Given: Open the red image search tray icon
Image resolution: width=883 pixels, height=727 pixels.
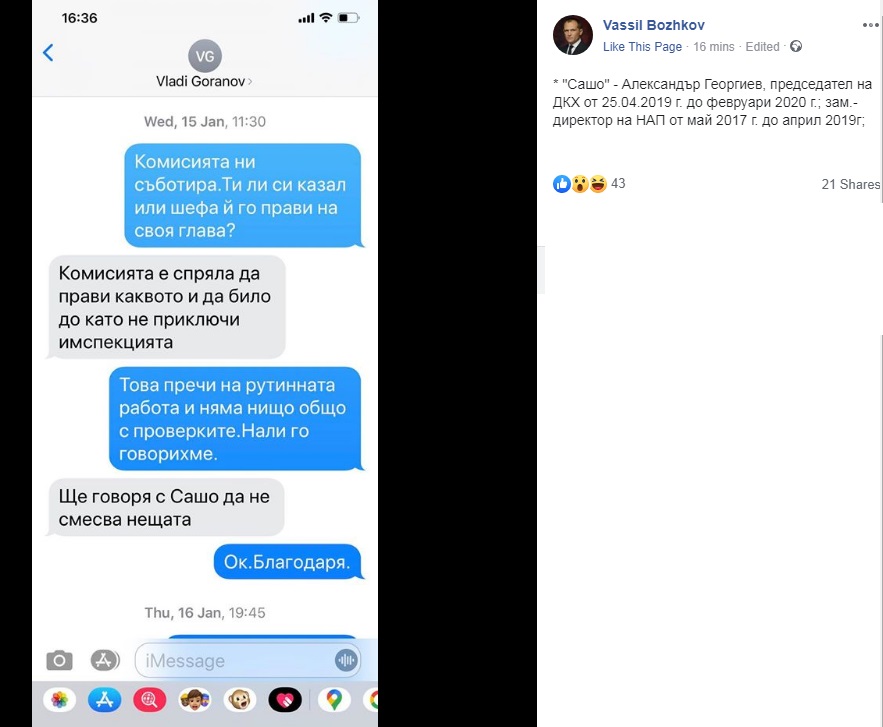Looking at the screenshot, I should pos(150,700).
